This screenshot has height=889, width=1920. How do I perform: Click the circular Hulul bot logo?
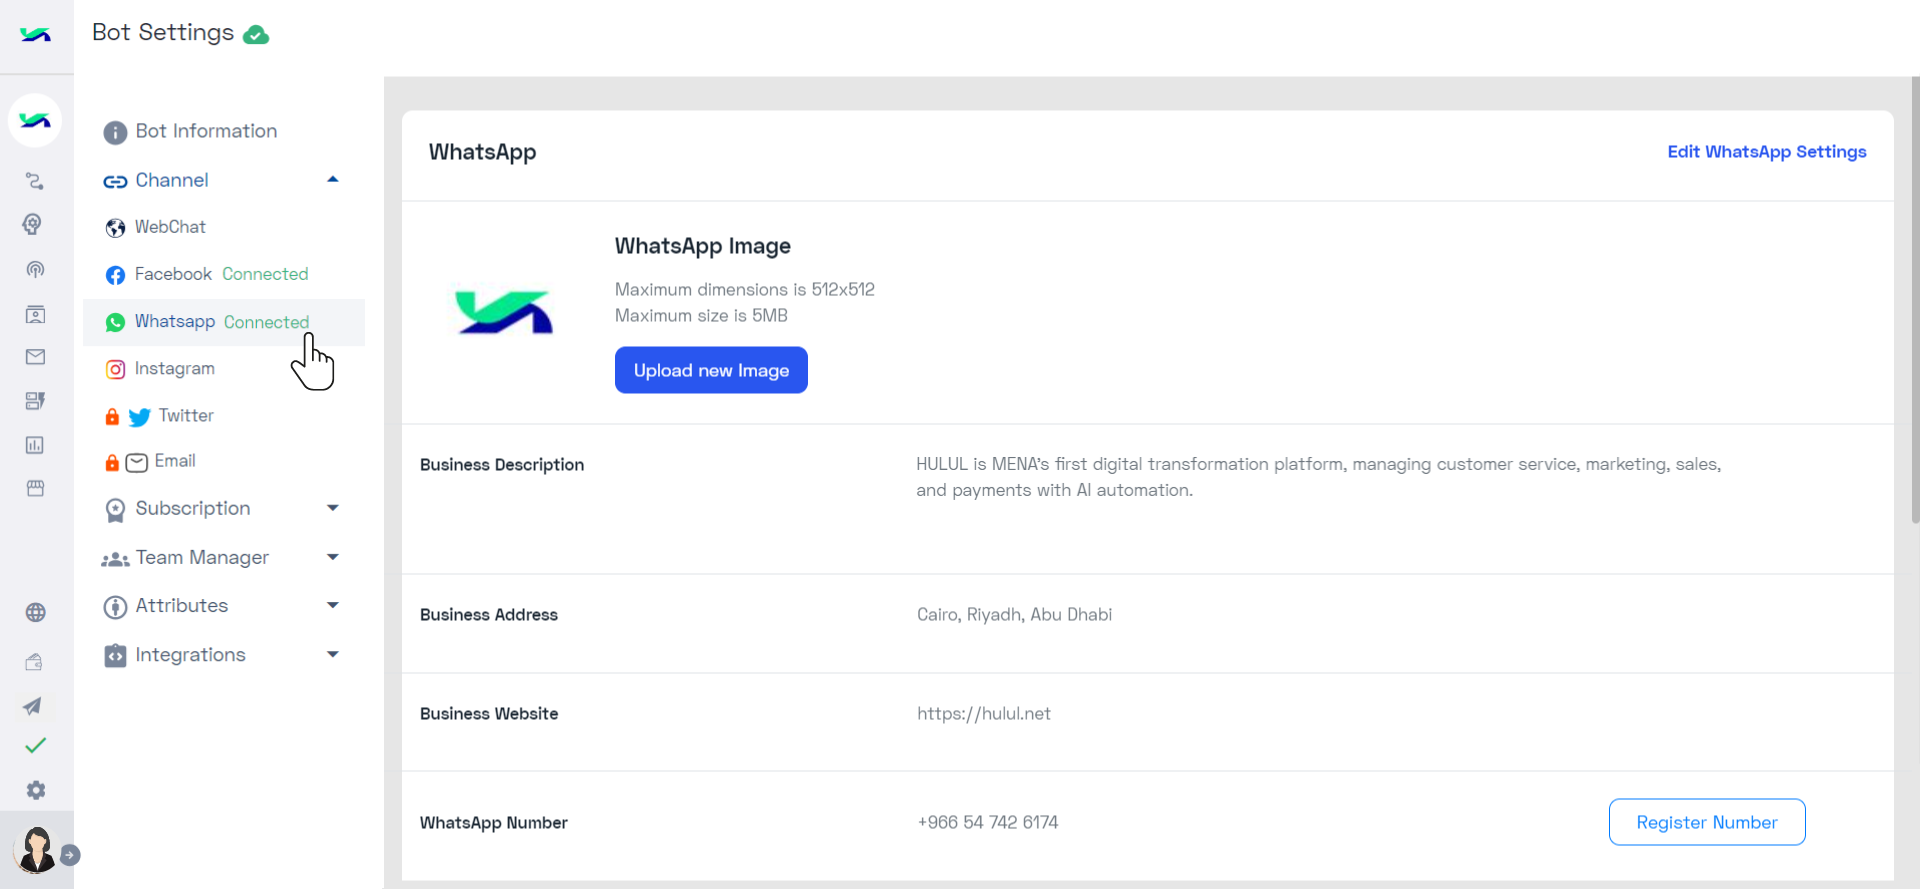tap(35, 121)
